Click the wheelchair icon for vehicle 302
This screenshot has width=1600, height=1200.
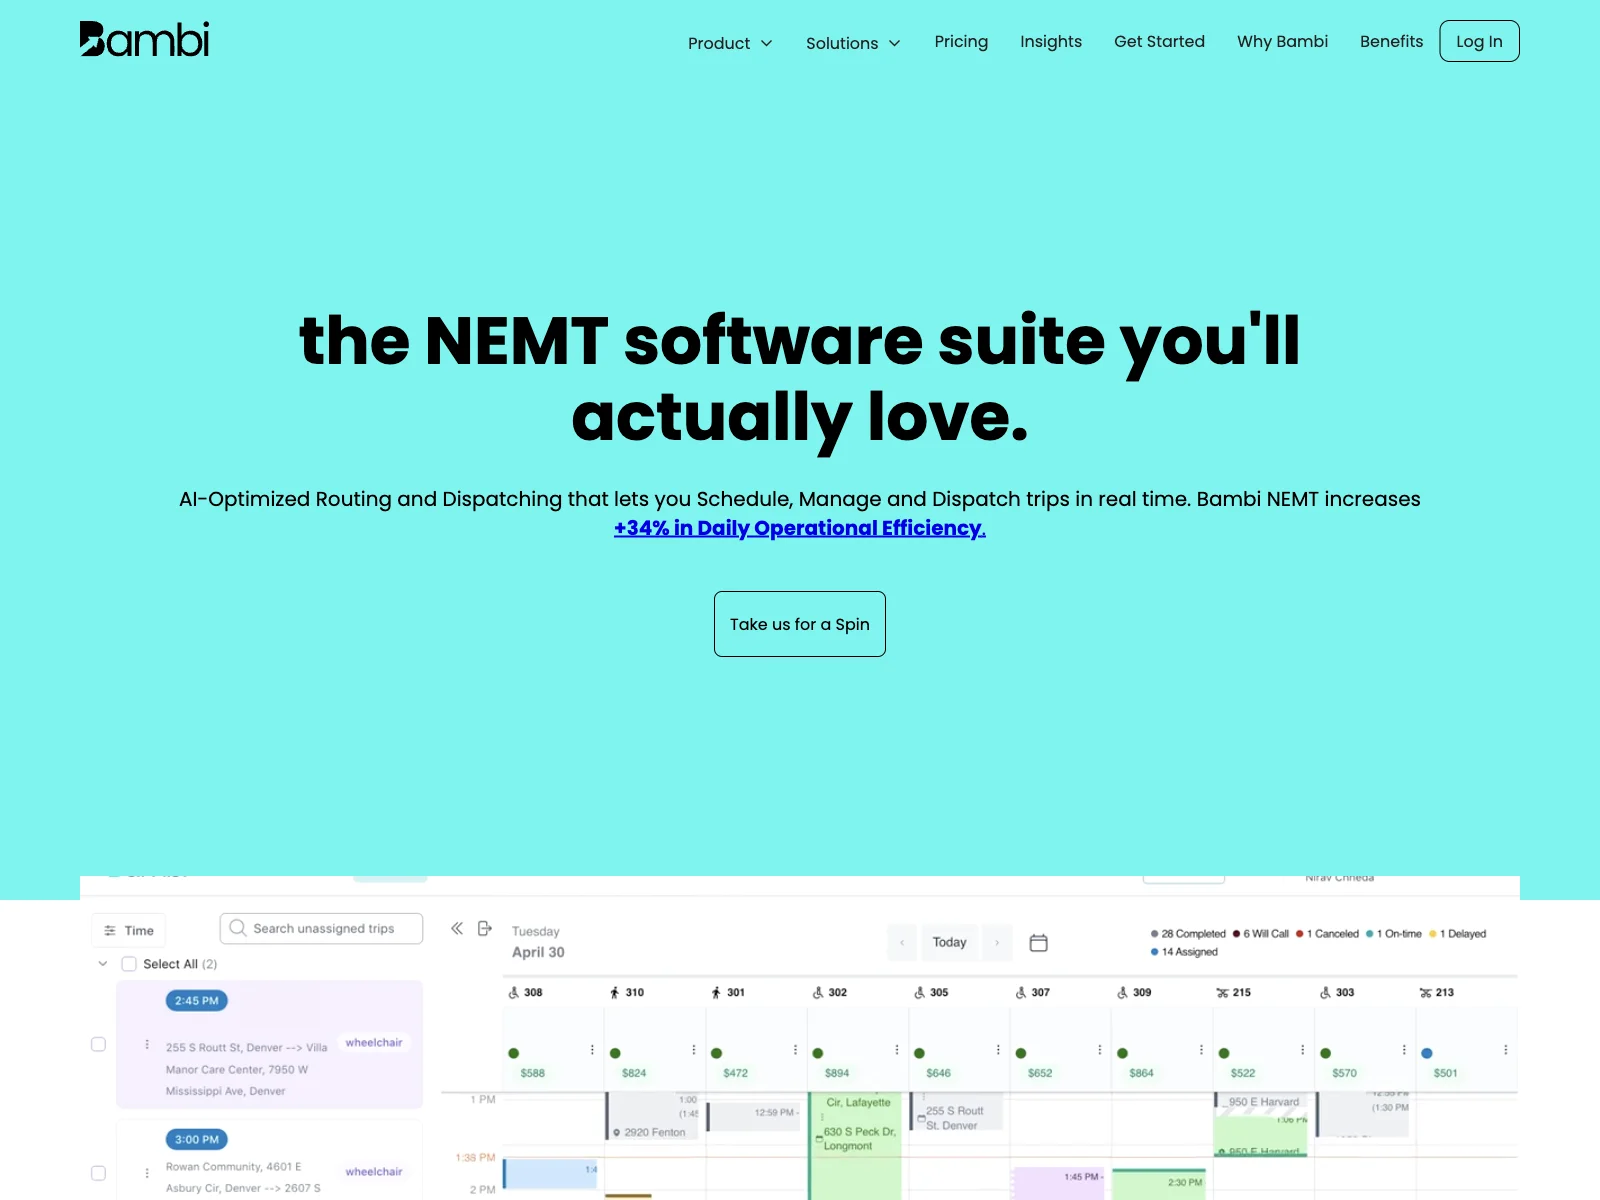[x=818, y=992]
